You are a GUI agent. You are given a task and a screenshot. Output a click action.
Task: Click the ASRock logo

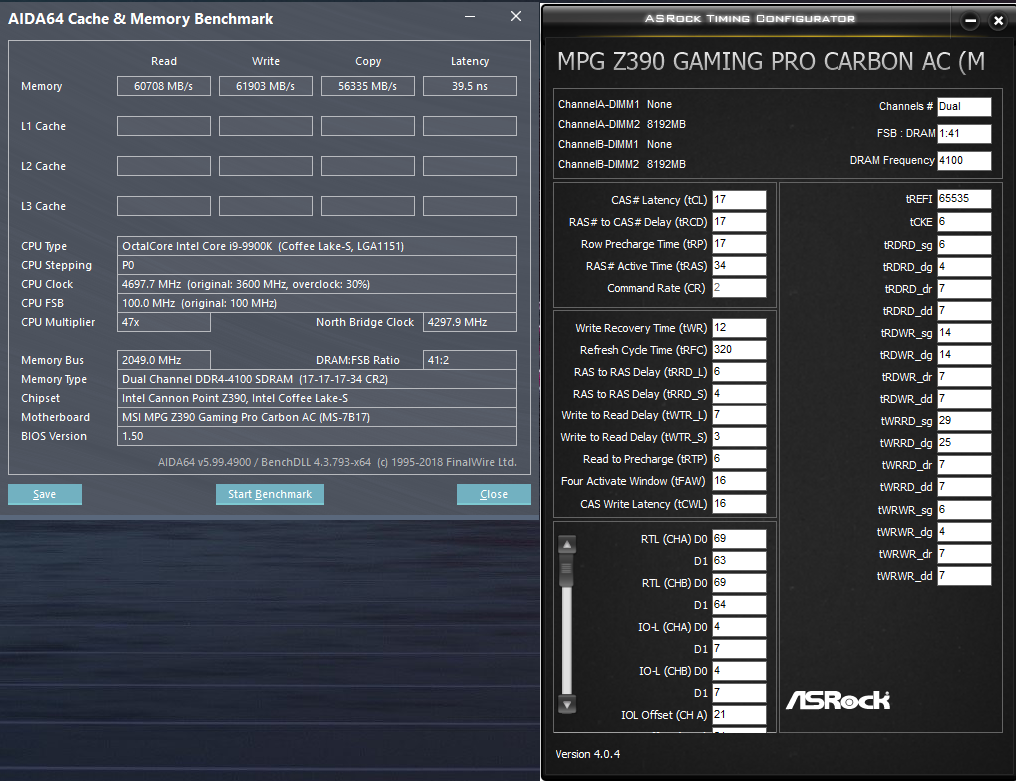pos(838,700)
